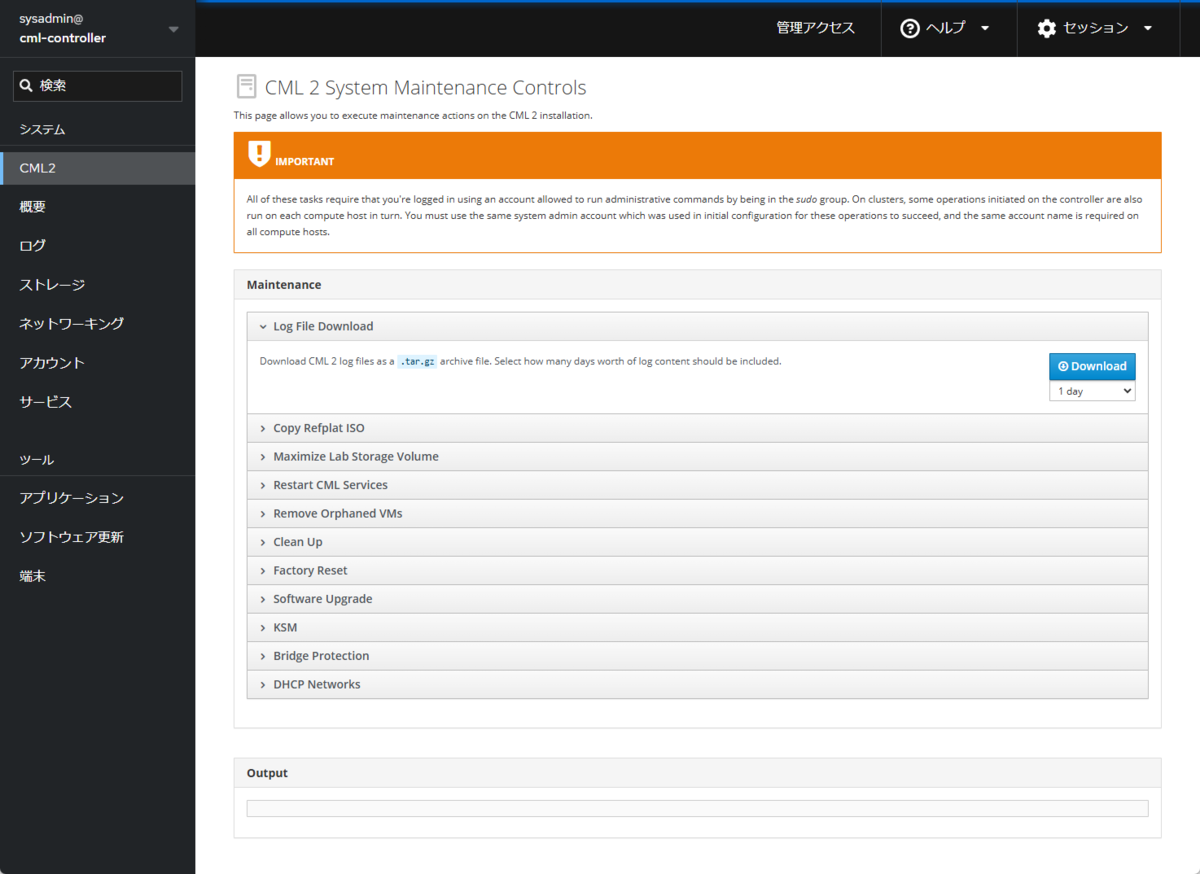The height and width of the screenshot is (874, 1200).
Task: Open the セッション dropdown menu
Action: click(x=1095, y=28)
